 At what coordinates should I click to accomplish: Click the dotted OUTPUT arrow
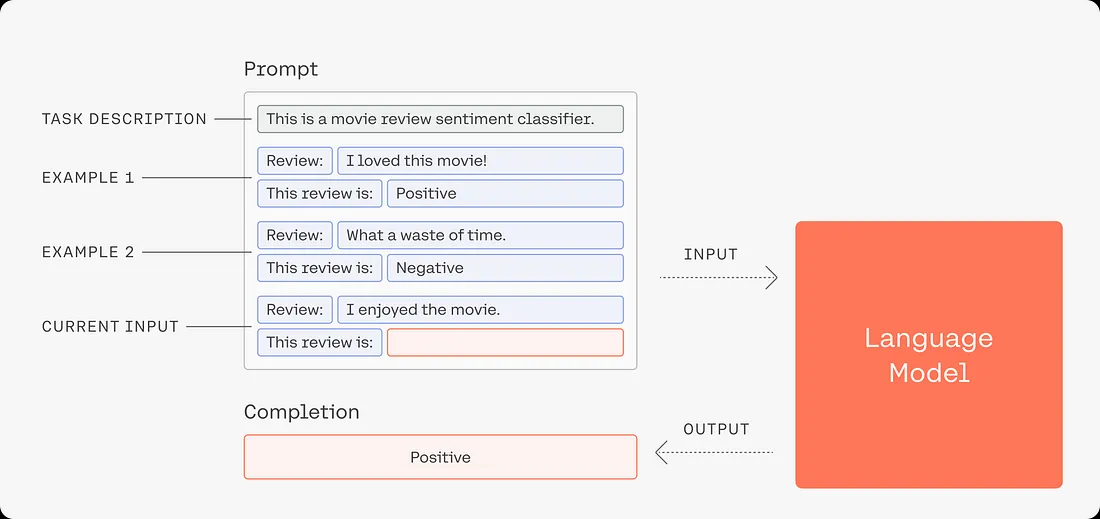pos(714,453)
